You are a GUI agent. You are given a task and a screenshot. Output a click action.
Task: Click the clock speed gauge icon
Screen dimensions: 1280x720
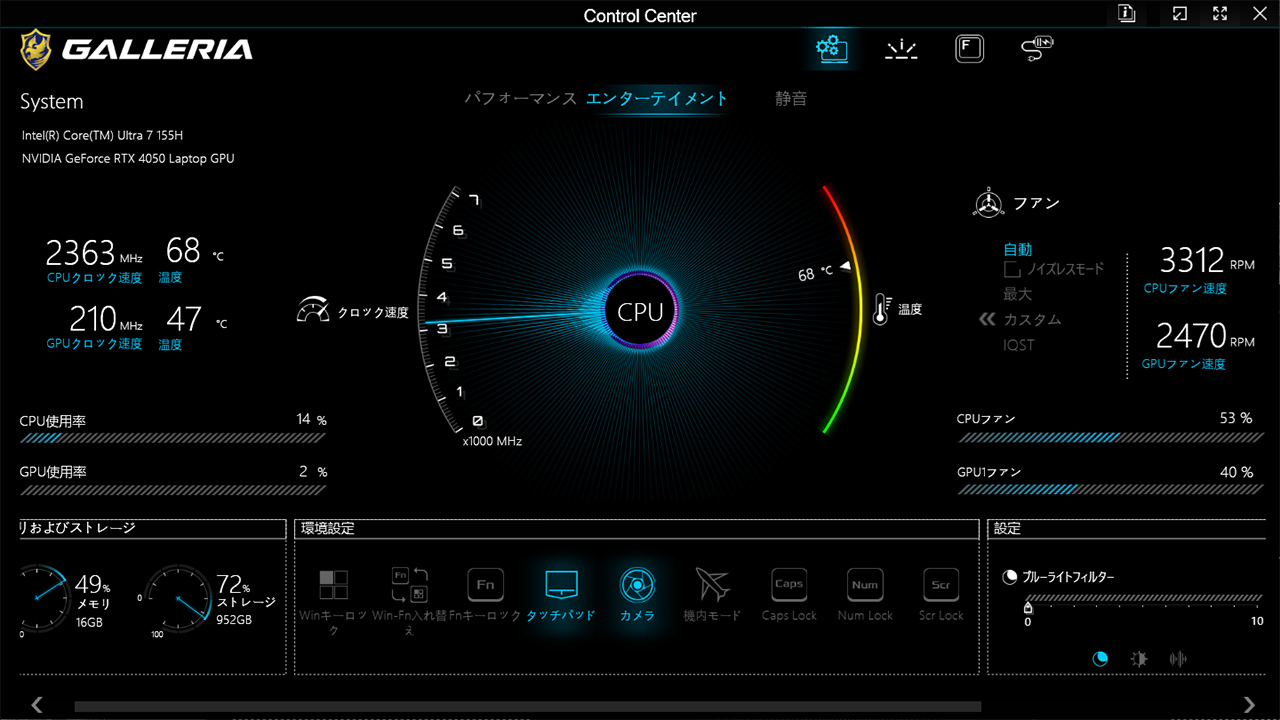tap(313, 311)
